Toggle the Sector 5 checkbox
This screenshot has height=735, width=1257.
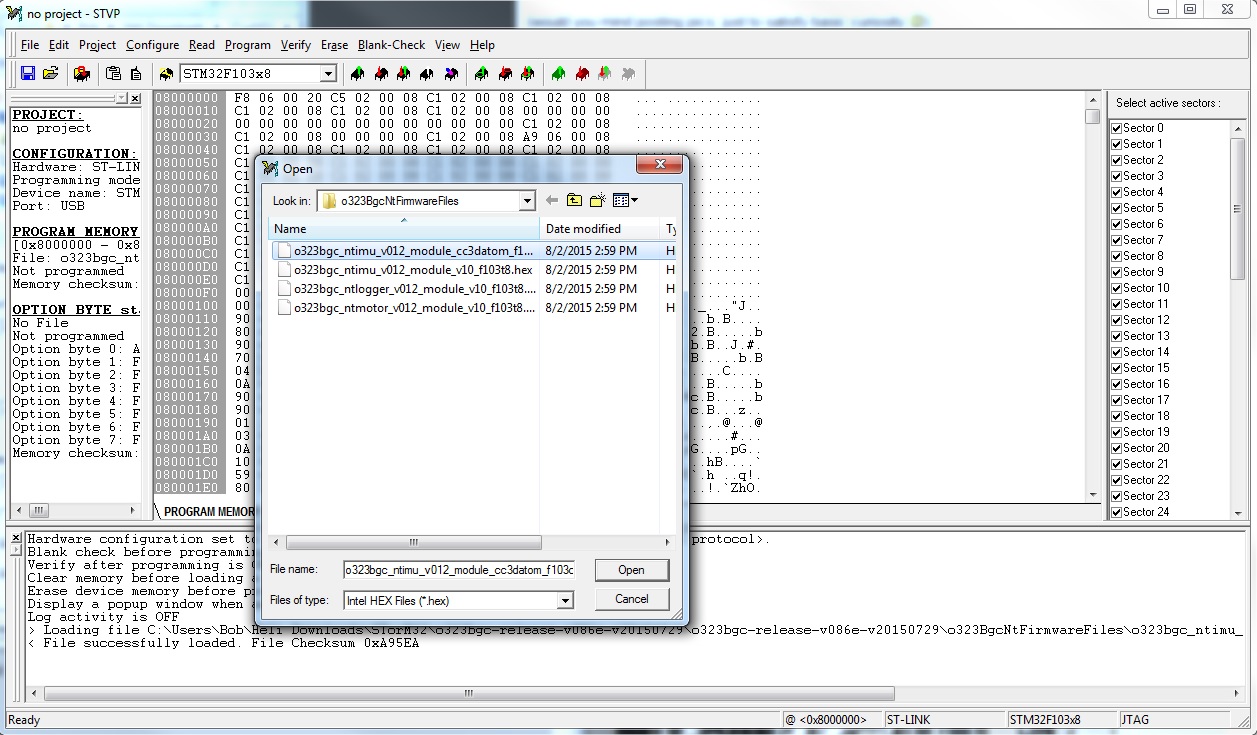pos(1117,208)
